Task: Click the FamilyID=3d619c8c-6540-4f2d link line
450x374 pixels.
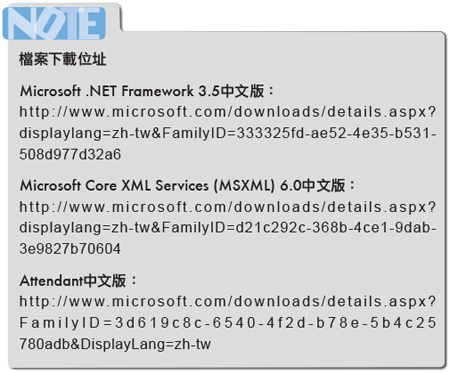Action: tap(228, 323)
